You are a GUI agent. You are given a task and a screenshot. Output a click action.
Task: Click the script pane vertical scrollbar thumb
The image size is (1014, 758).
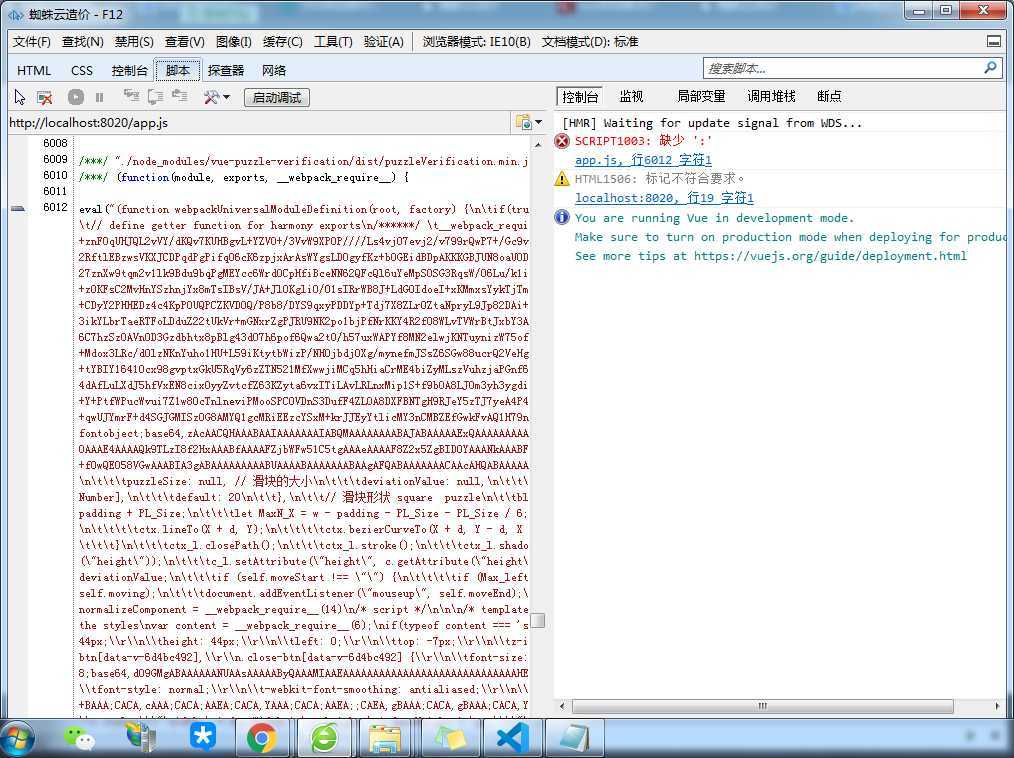(537, 620)
